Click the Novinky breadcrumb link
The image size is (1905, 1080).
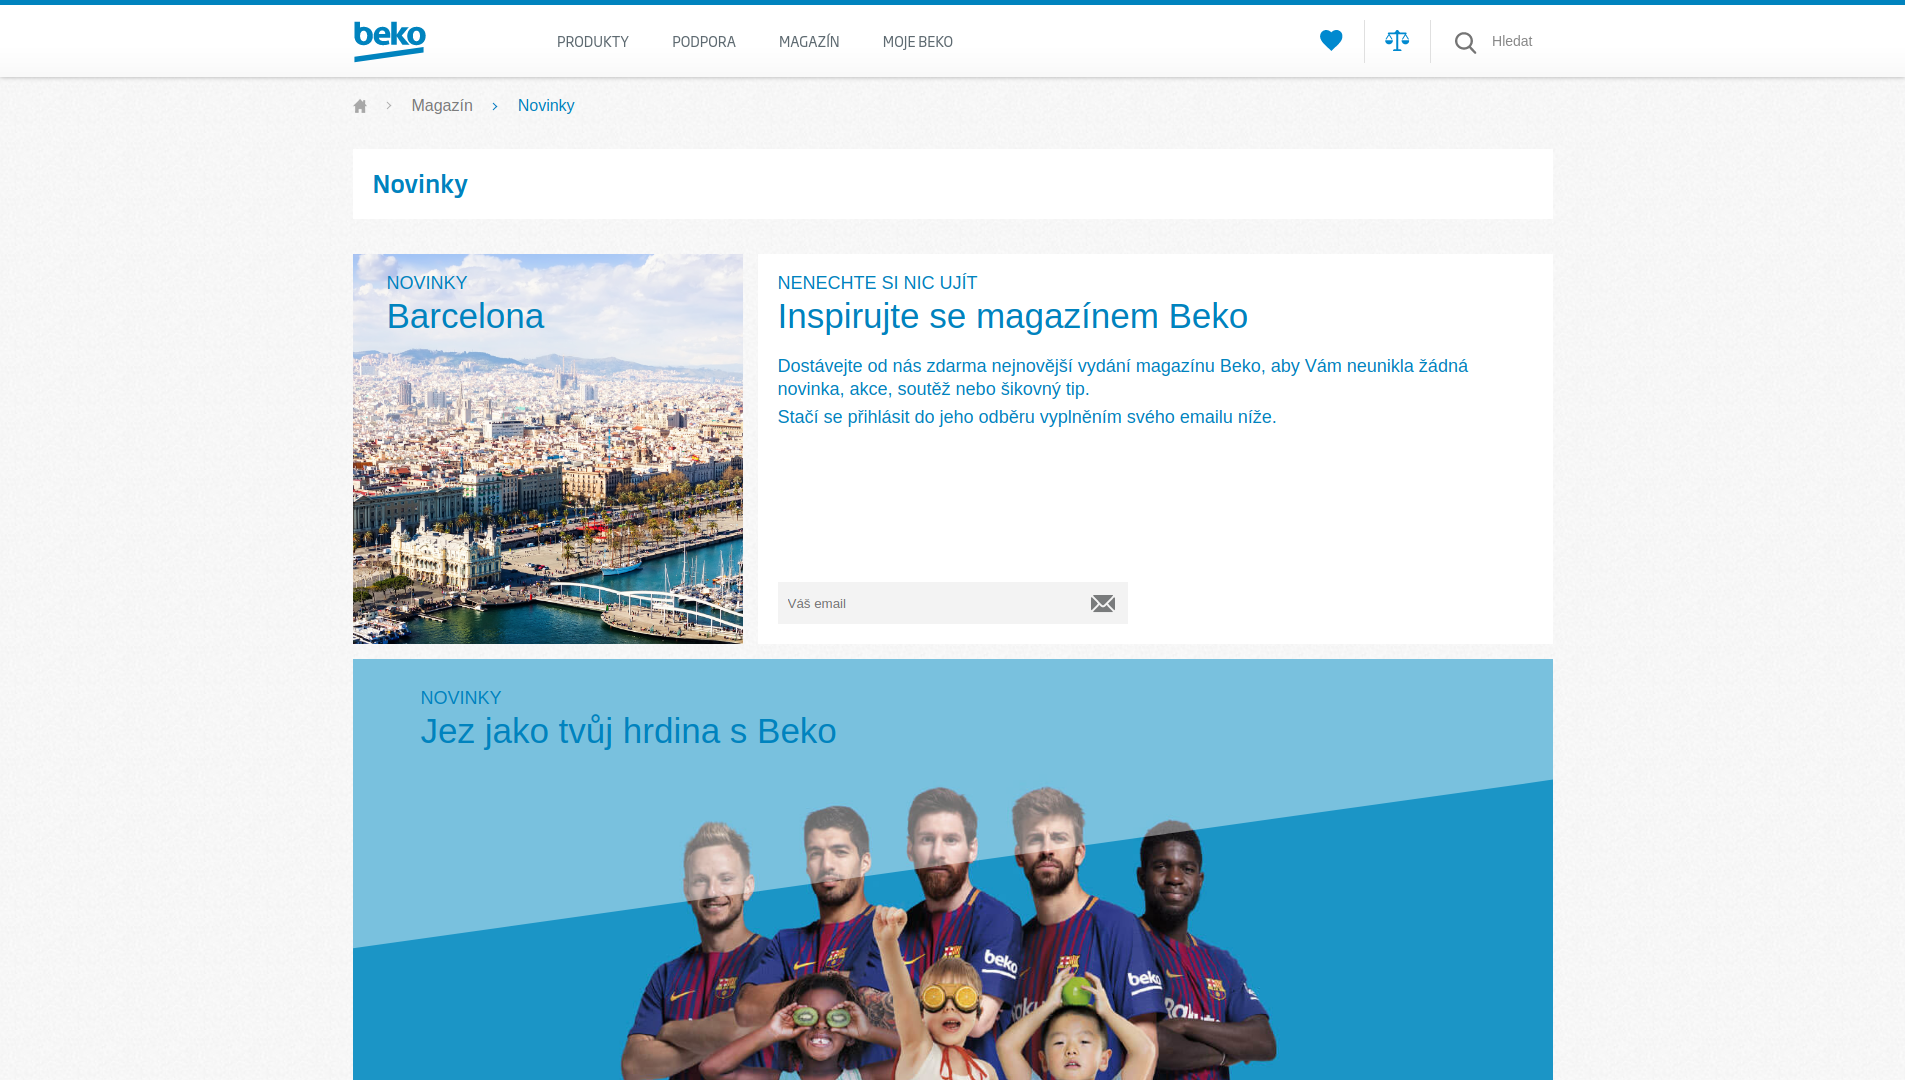tap(546, 106)
